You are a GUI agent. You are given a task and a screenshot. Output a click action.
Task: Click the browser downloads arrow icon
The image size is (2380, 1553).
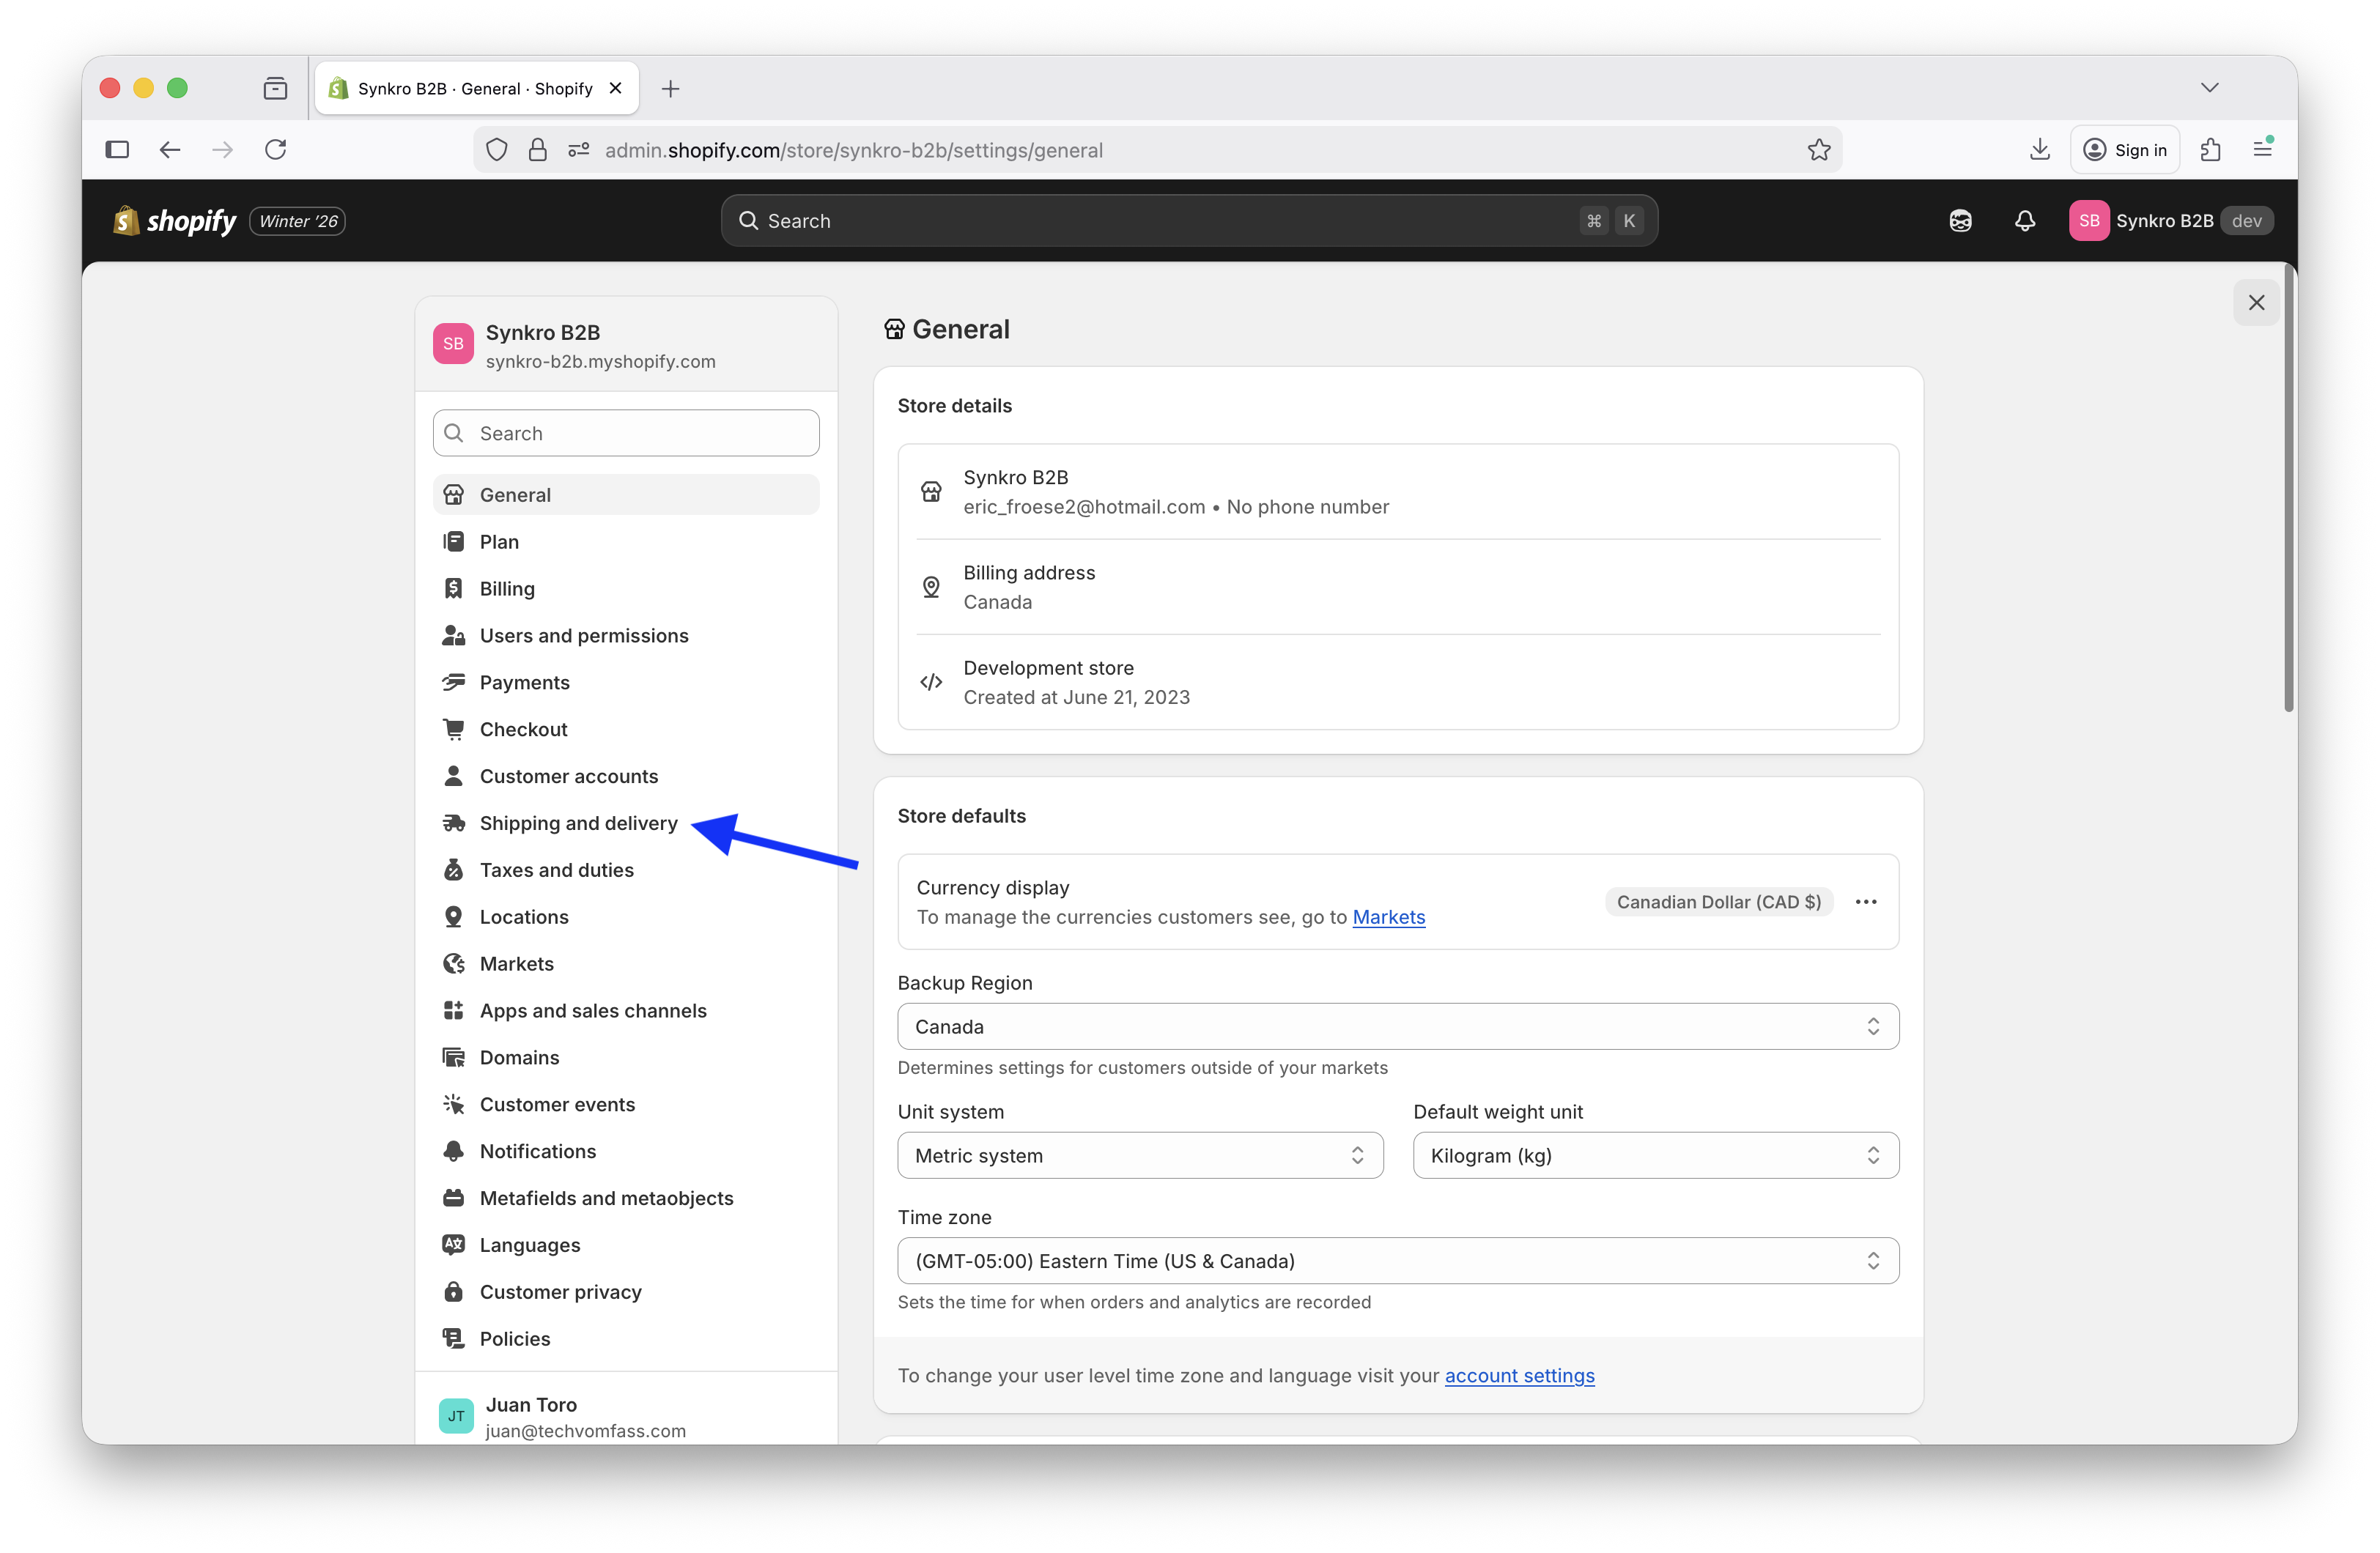2039,150
